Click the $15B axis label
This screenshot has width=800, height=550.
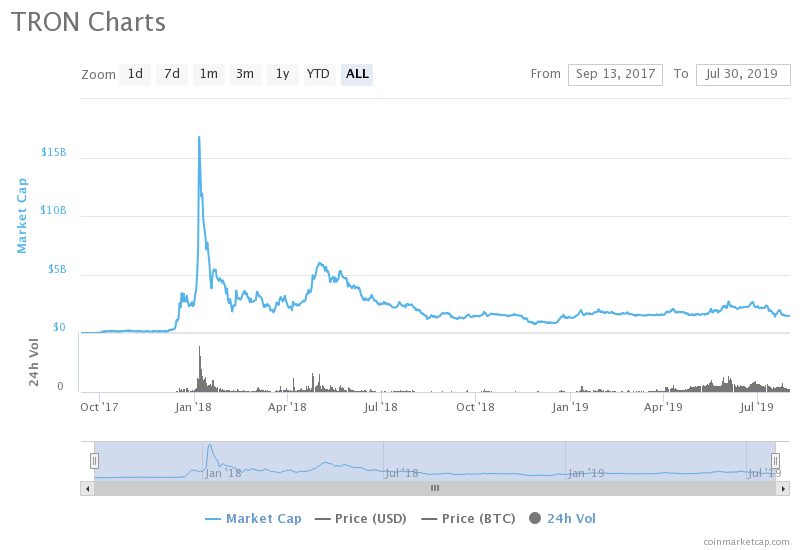[54, 152]
